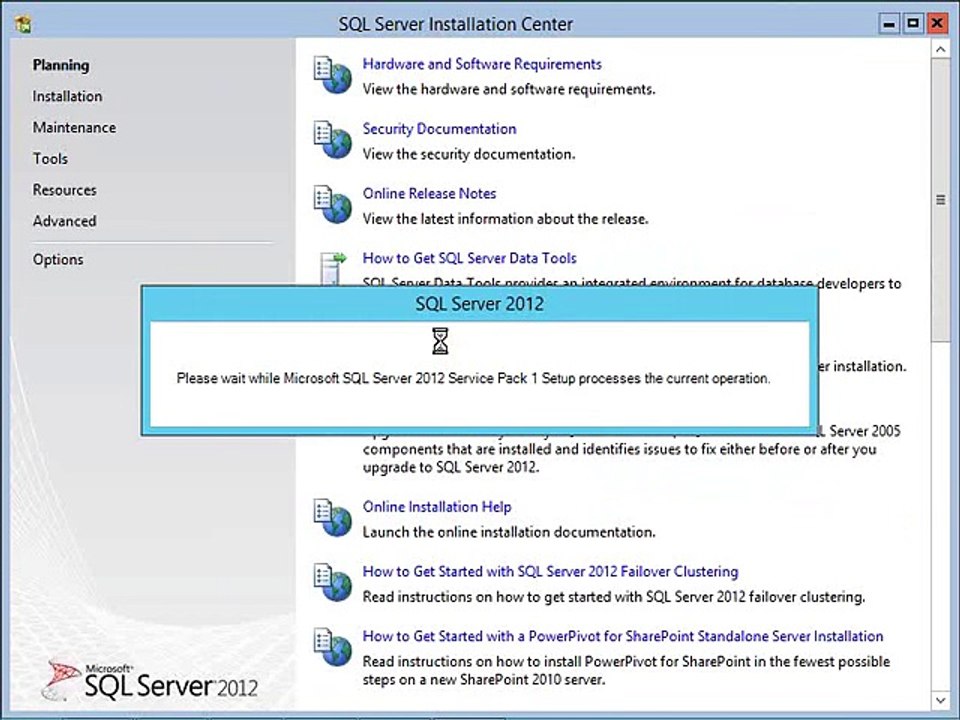Open the Resources category

coord(64,190)
